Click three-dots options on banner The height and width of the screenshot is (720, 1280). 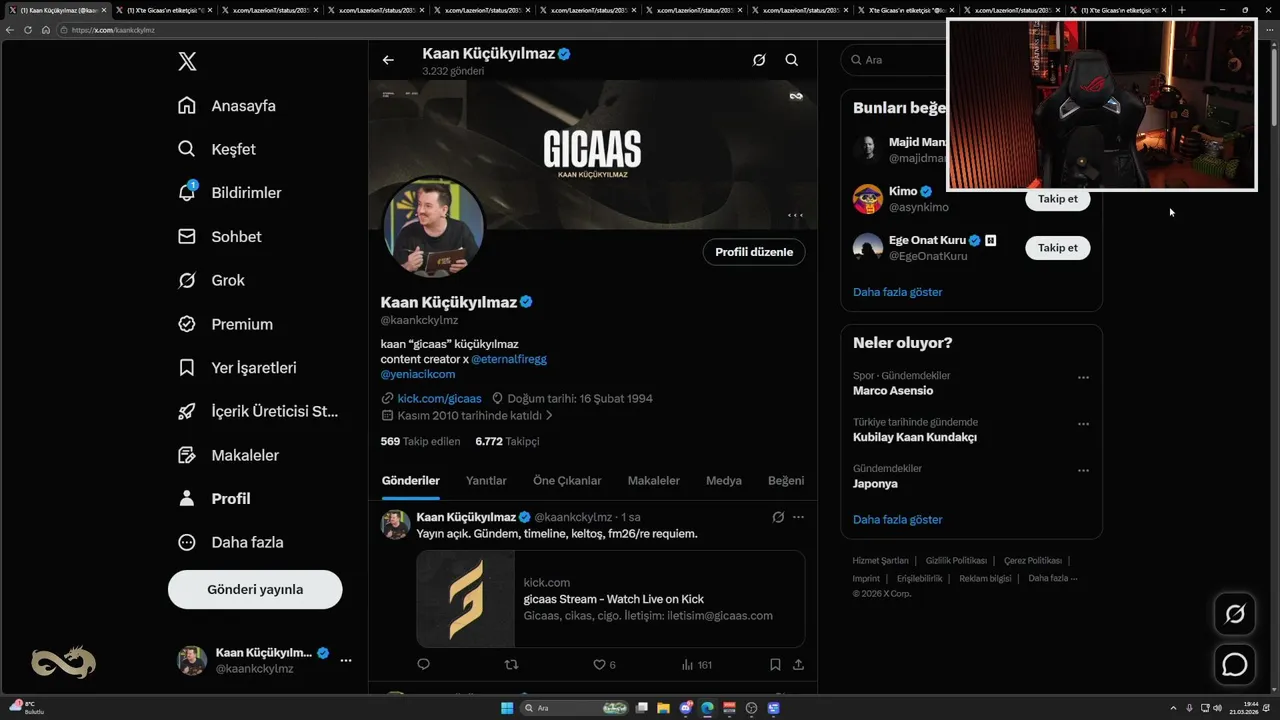tap(795, 215)
